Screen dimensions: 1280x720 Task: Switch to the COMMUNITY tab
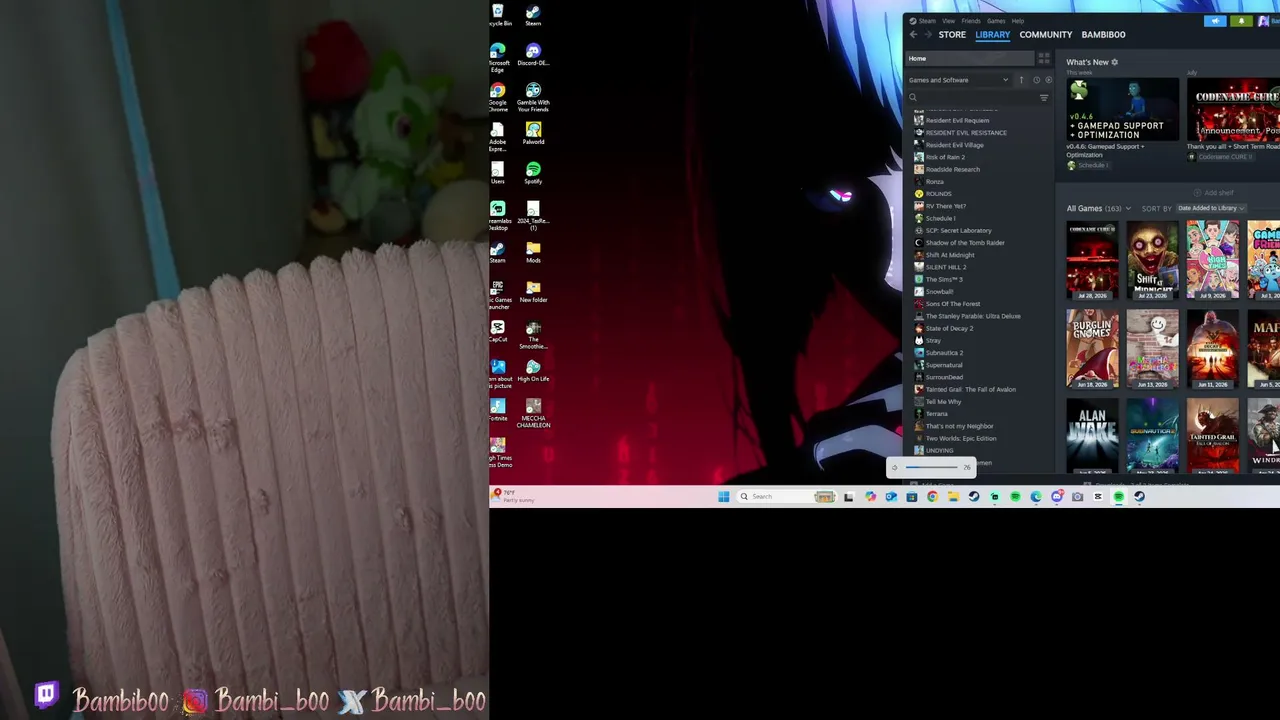point(1046,35)
